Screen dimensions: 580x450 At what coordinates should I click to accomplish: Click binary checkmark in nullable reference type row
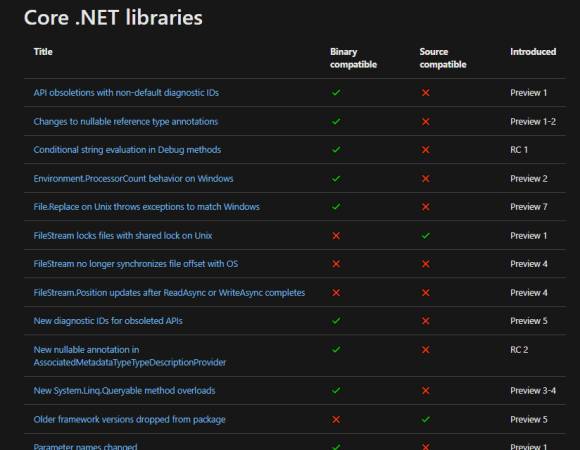pyautogui.click(x=336, y=121)
